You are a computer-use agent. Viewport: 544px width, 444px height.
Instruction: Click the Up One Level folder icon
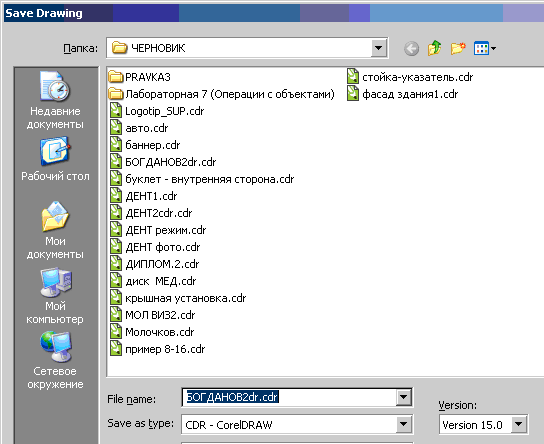434,48
